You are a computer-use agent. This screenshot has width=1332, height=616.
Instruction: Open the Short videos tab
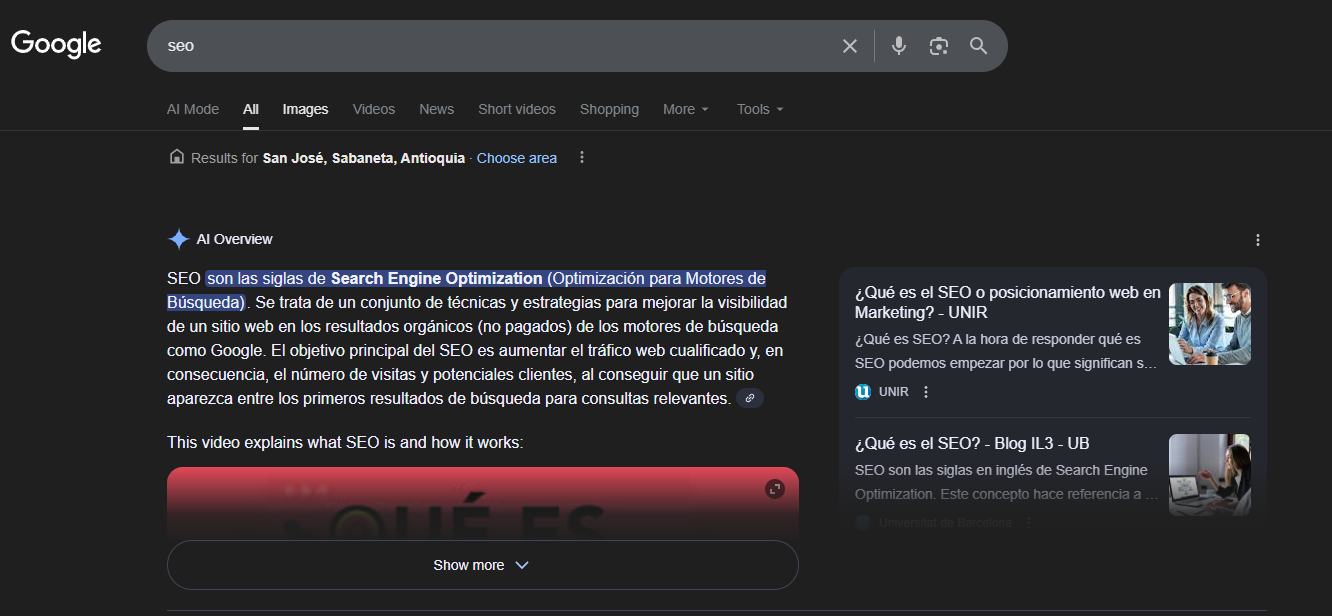point(516,109)
